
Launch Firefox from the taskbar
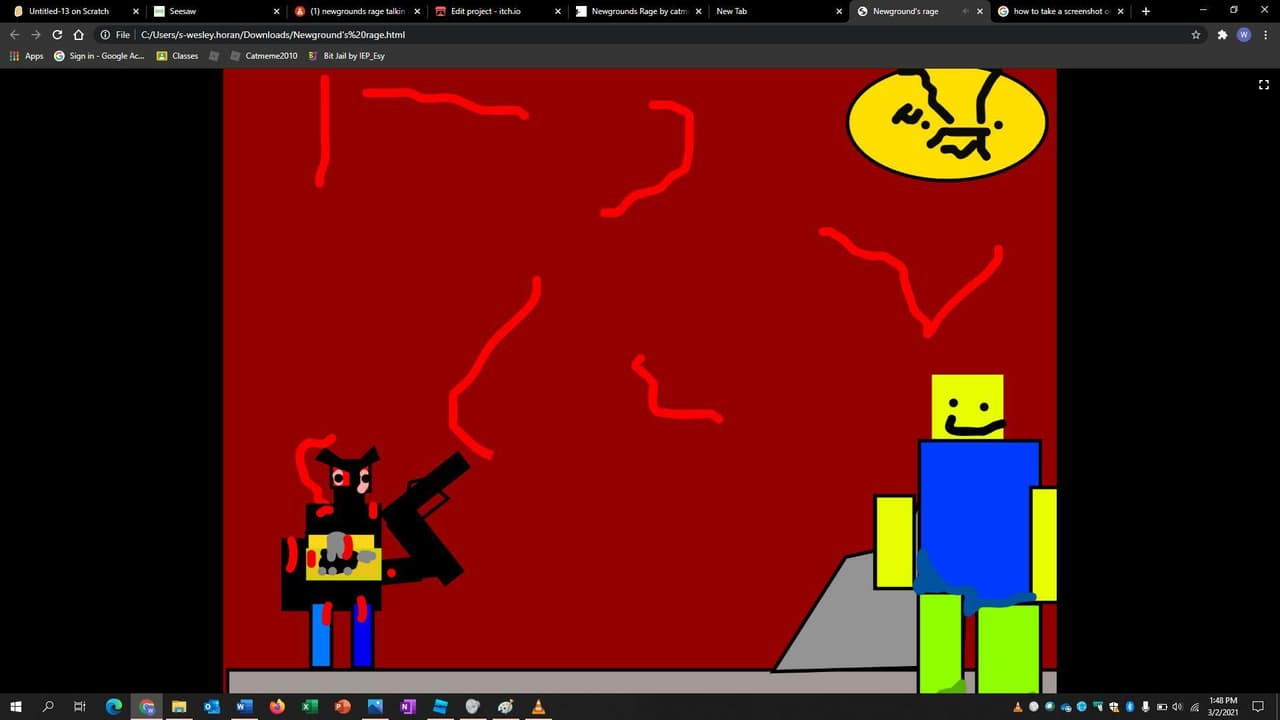coord(277,706)
